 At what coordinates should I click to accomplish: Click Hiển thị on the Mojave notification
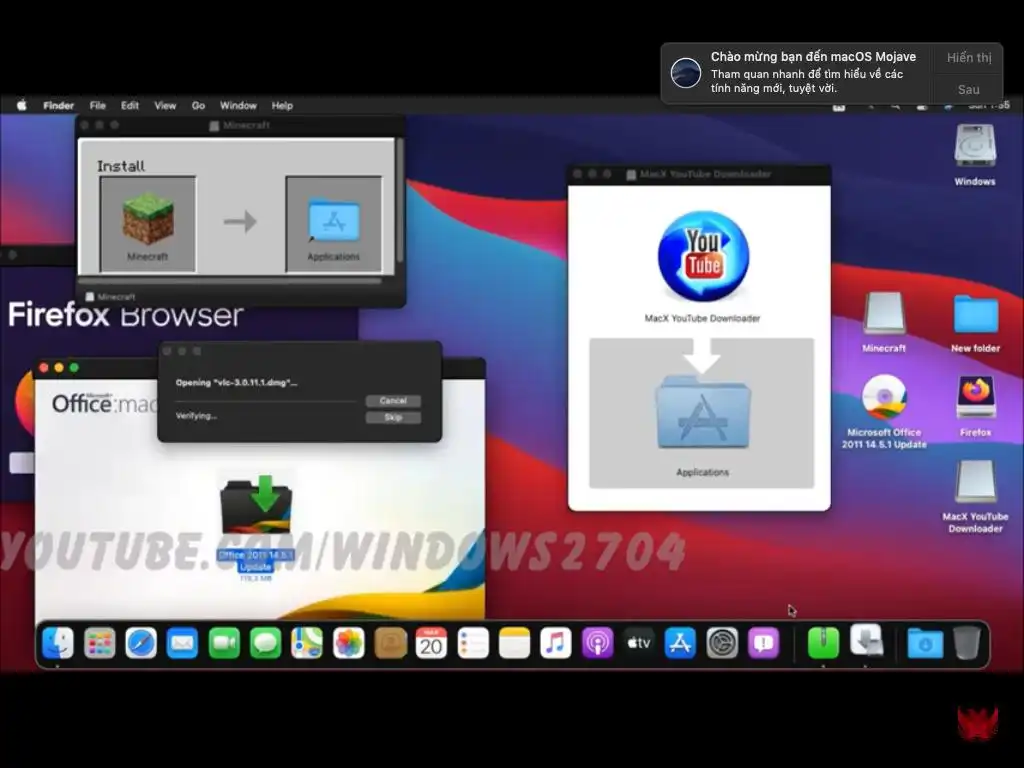[x=968, y=57]
